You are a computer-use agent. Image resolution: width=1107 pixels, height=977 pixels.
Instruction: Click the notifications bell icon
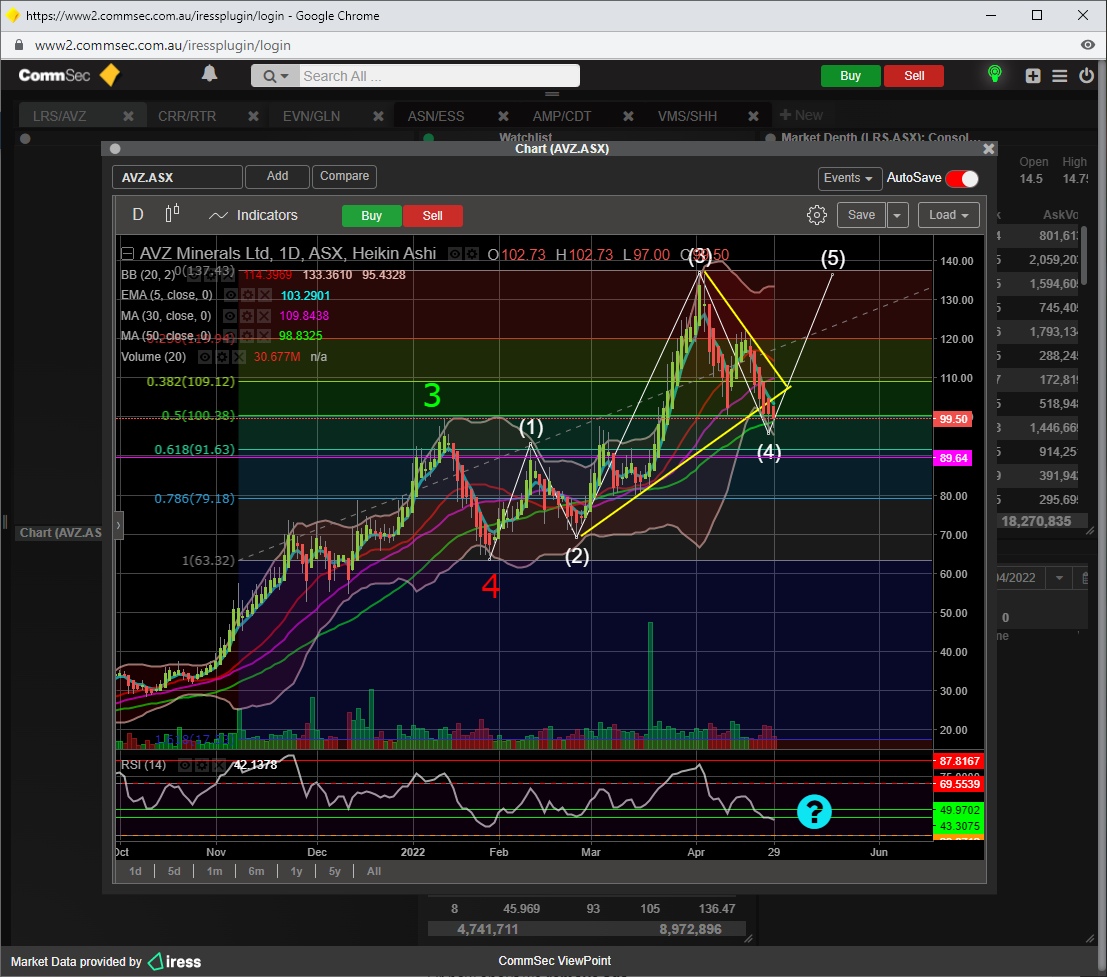[209, 75]
